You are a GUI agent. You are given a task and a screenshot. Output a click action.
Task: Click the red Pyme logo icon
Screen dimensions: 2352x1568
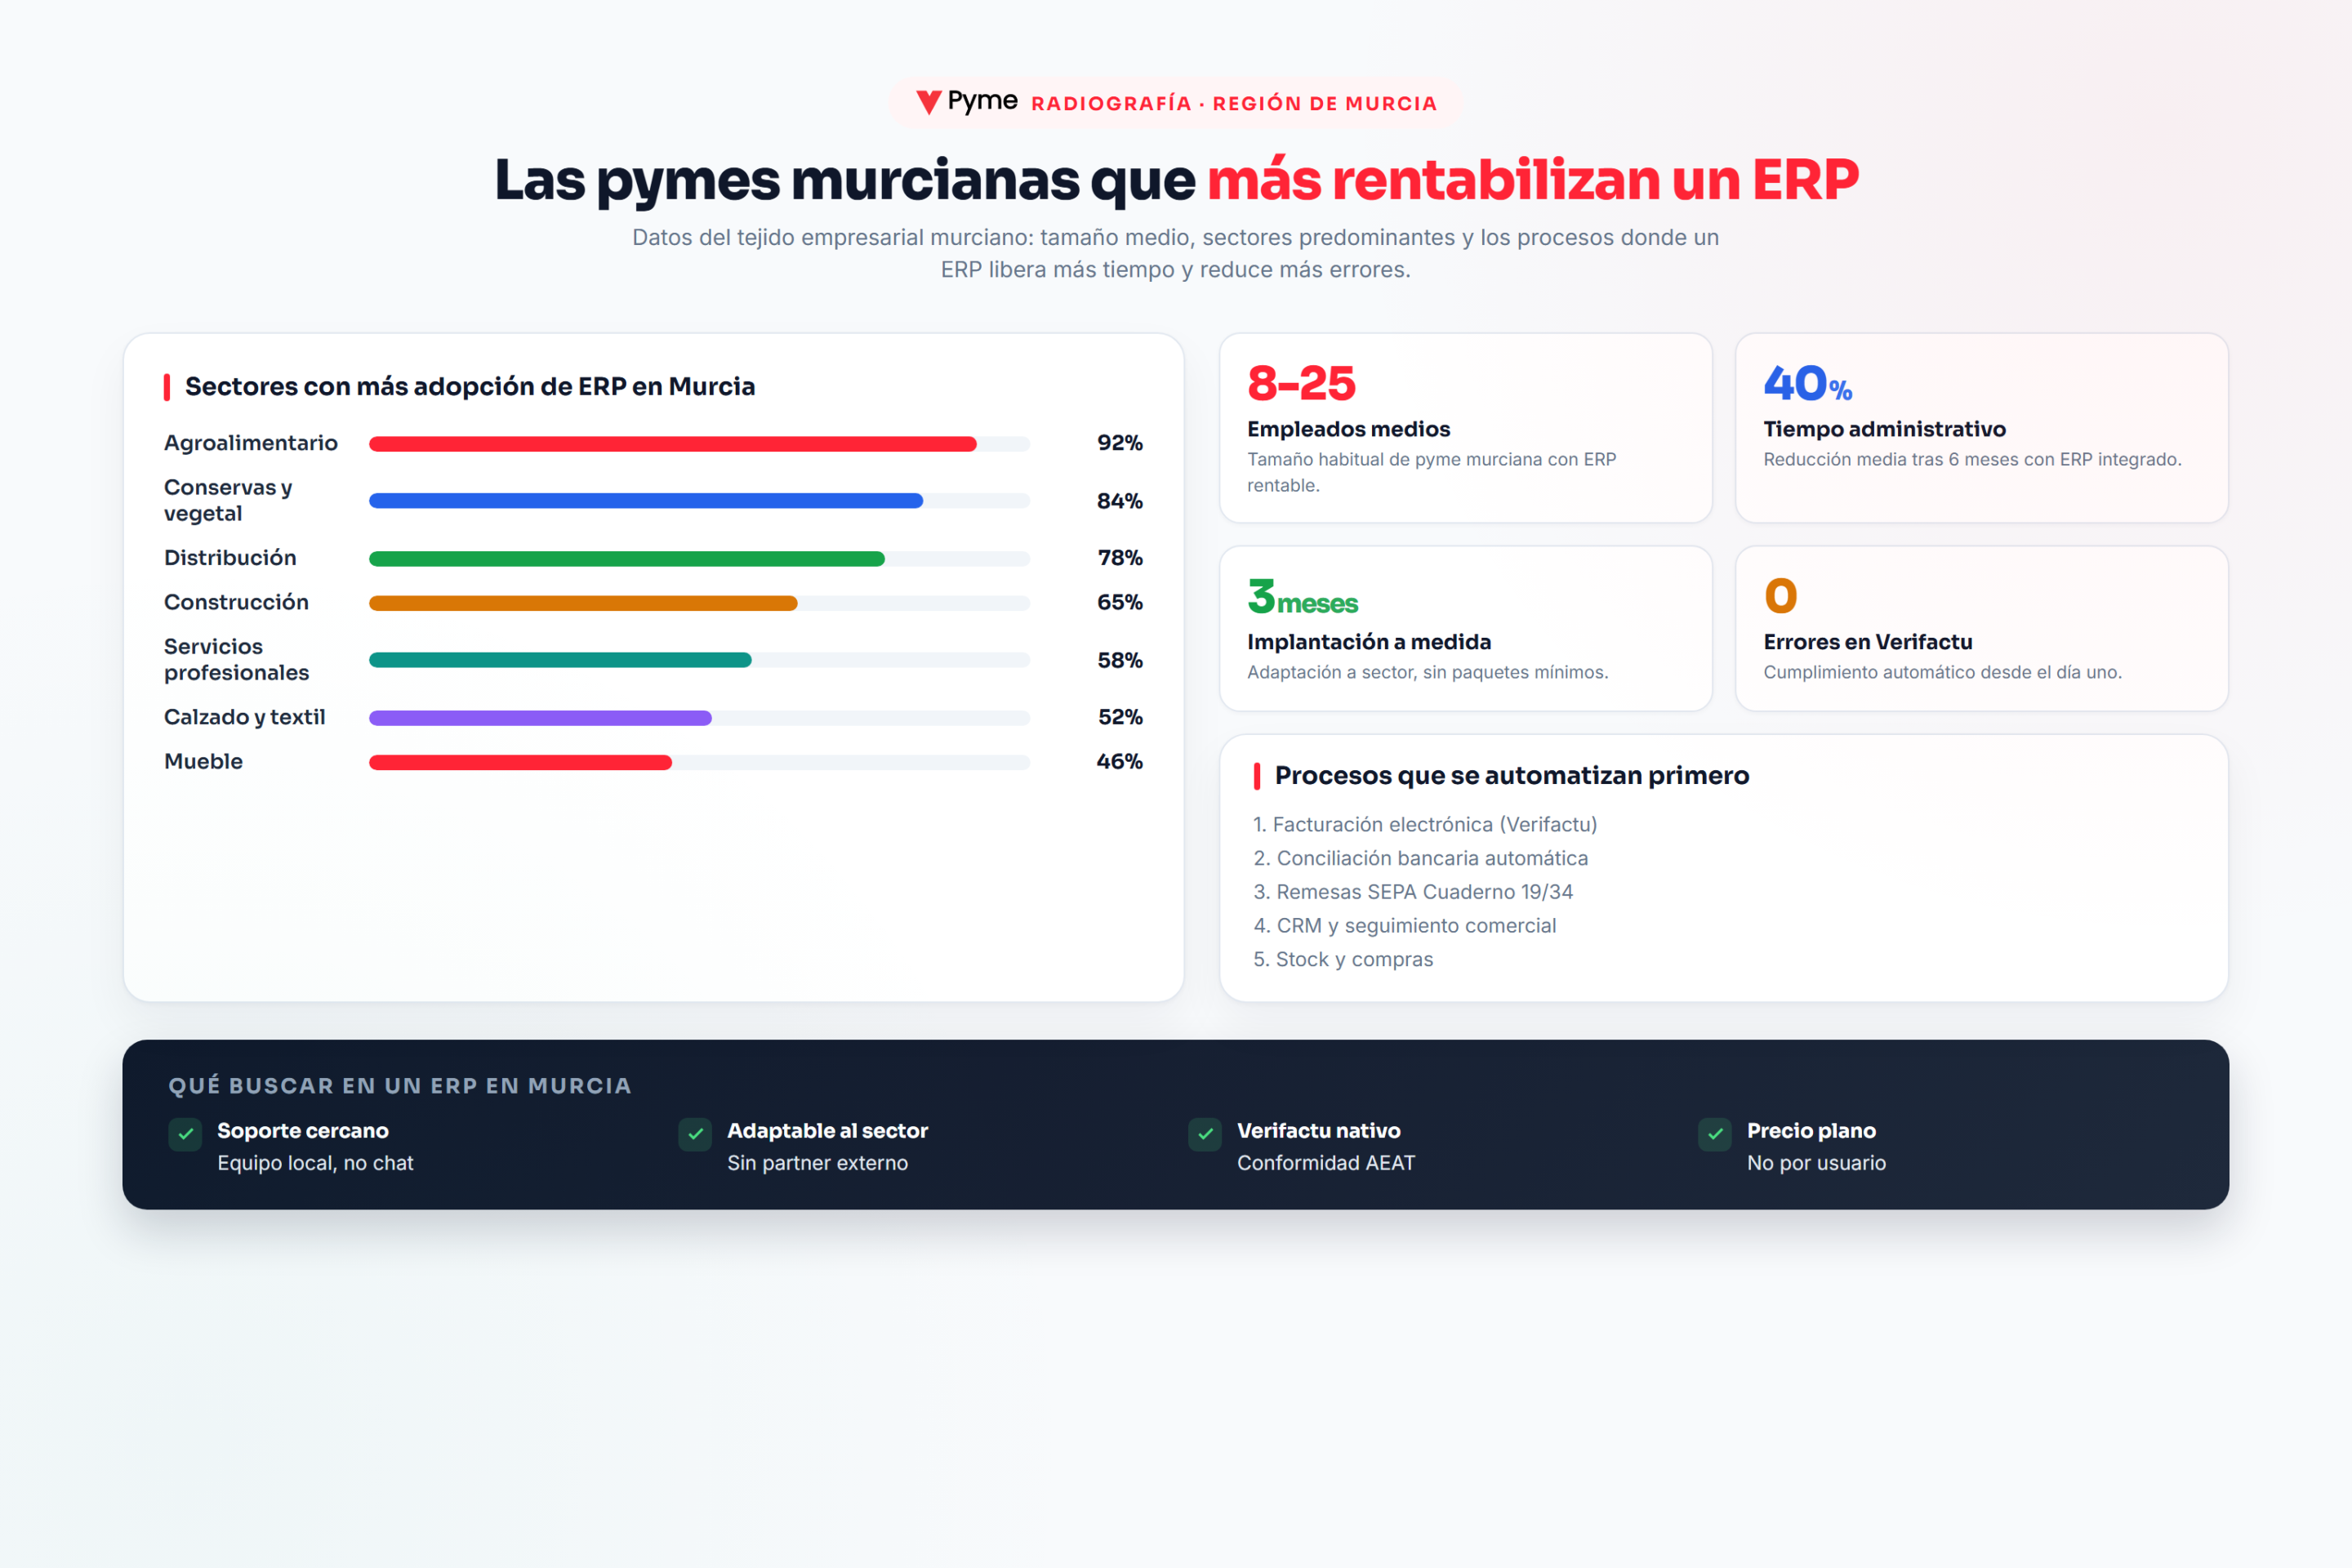pyautogui.click(x=929, y=102)
